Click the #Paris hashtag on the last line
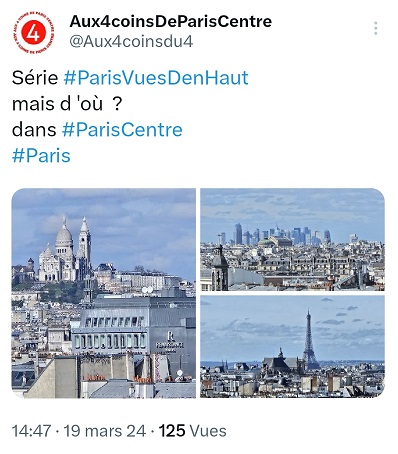398x454 pixels. 41,156
